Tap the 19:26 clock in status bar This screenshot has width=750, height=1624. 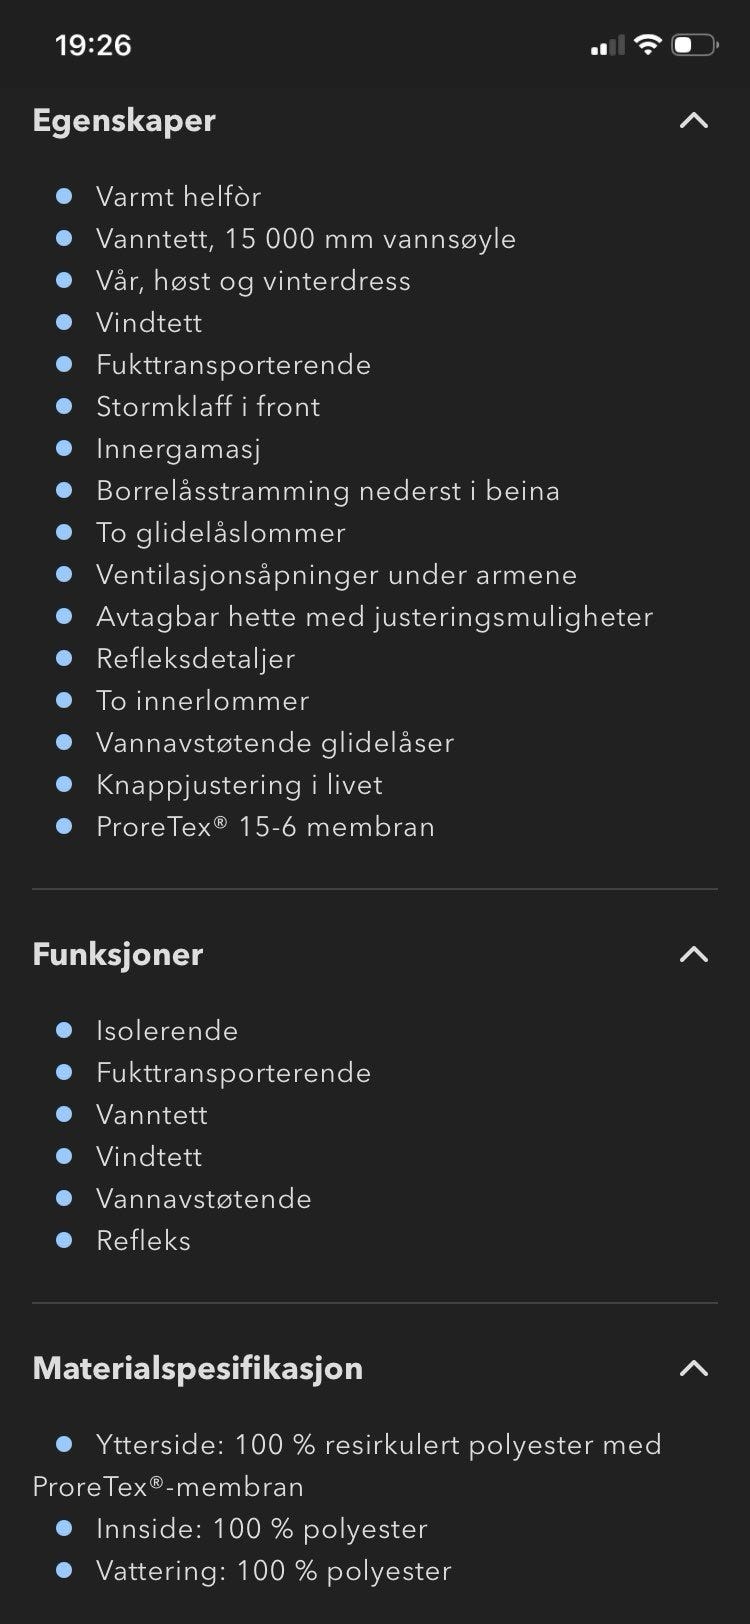[93, 45]
